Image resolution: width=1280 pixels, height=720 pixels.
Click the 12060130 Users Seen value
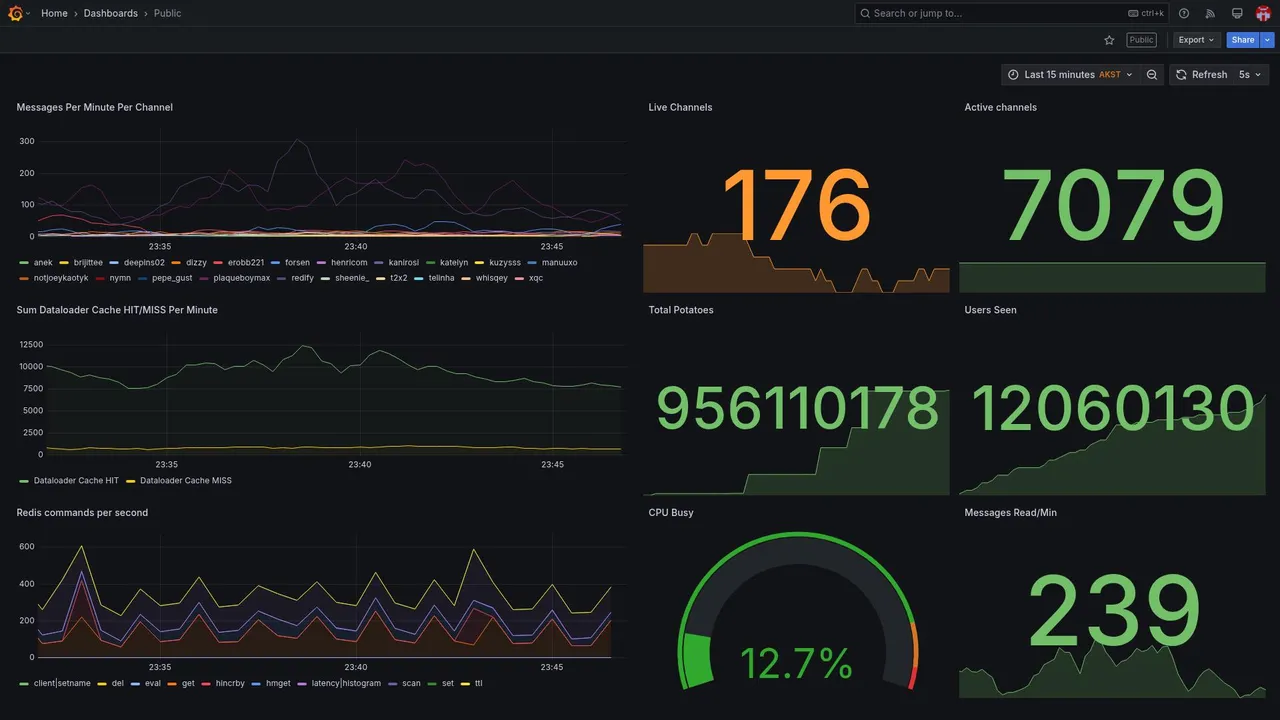tap(1113, 408)
